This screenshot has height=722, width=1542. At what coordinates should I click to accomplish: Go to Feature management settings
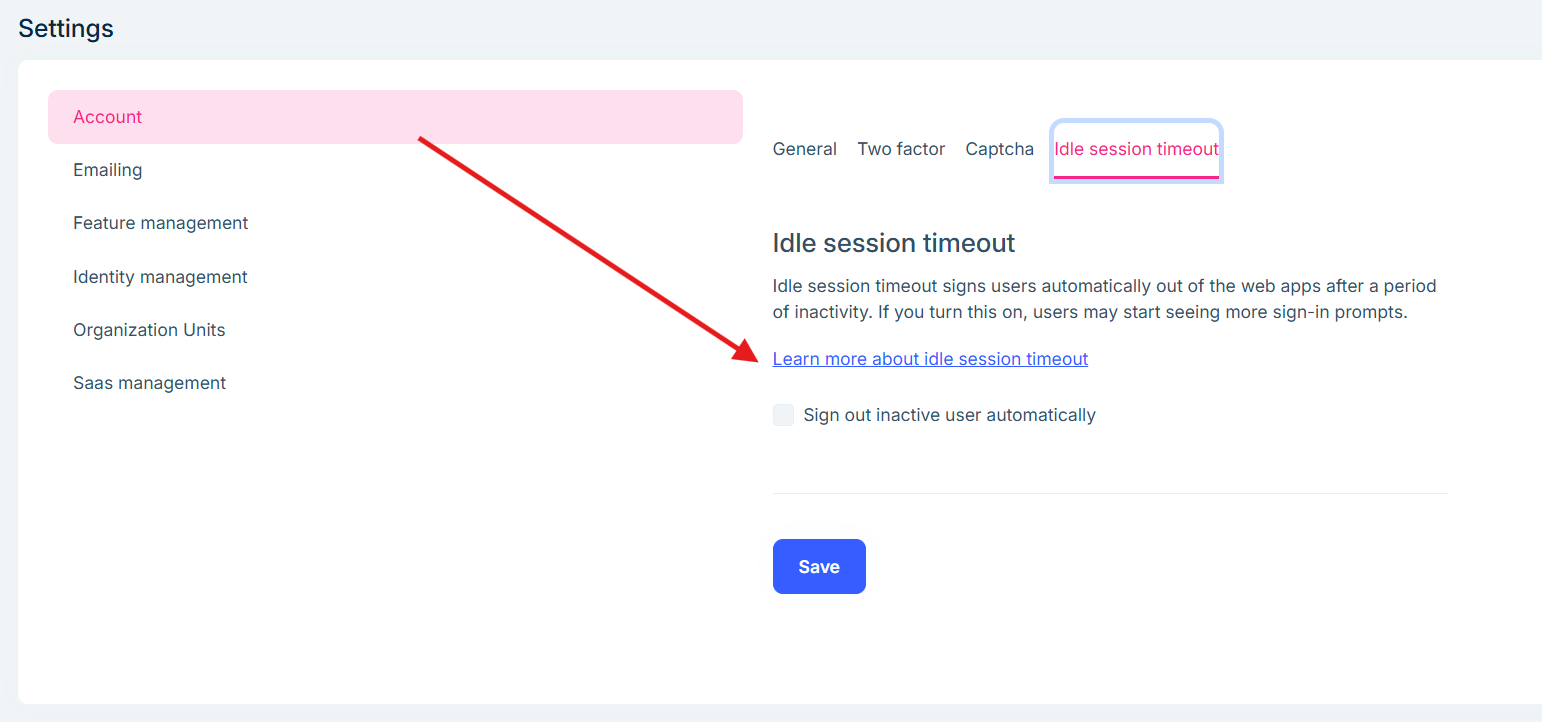coord(160,223)
